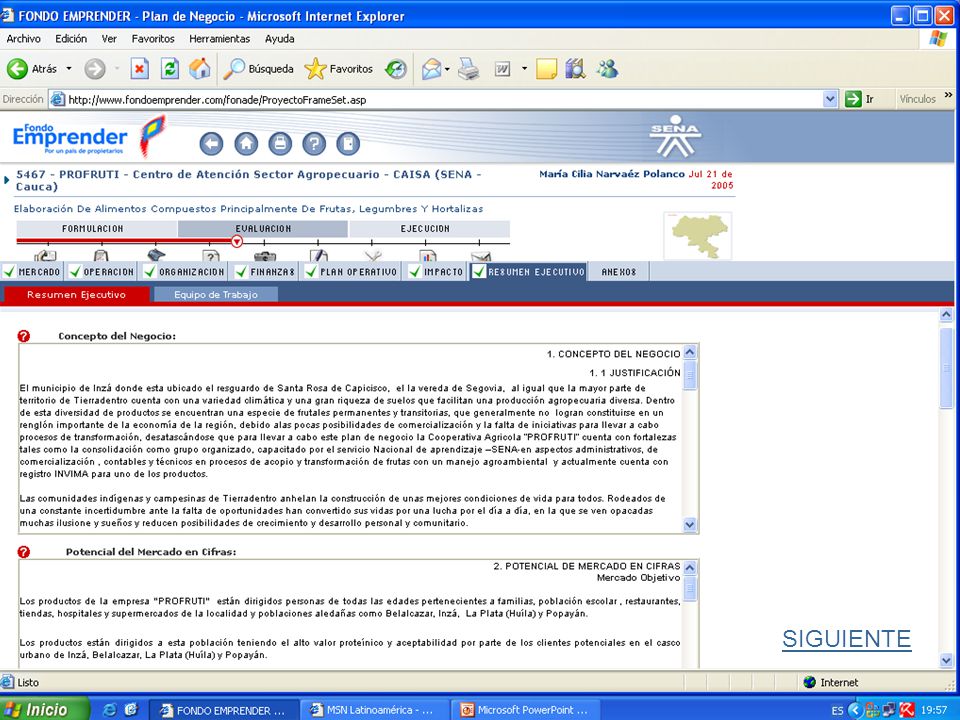Expand the Forward history dropdown arrow
This screenshot has width=960, height=720.
[117, 69]
